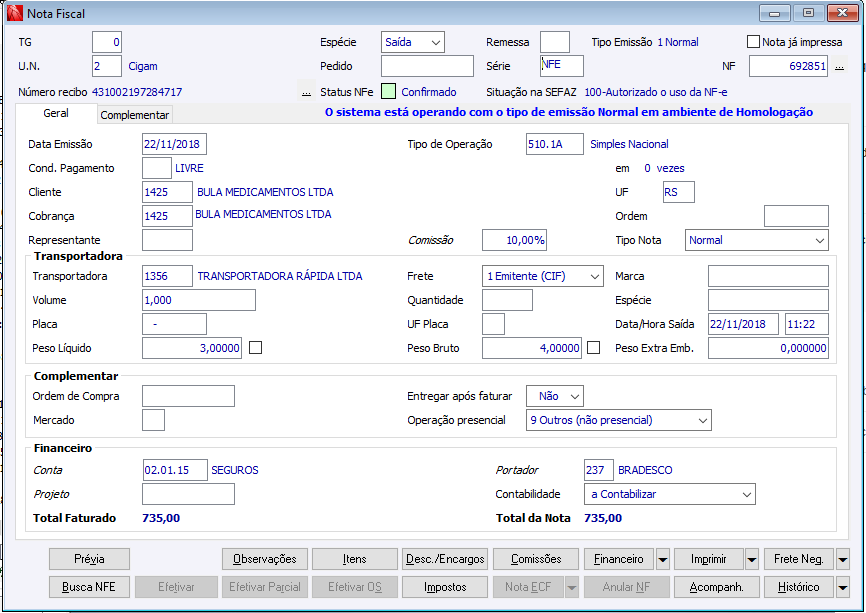
Task: Open Operação presencial dropdown
Action: click(x=619, y=420)
